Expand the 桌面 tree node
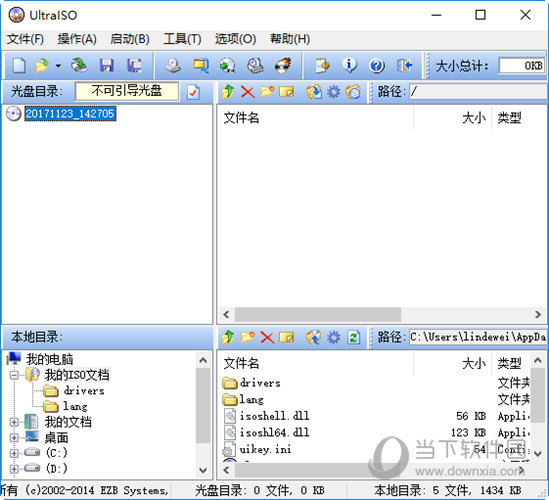 [14, 438]
